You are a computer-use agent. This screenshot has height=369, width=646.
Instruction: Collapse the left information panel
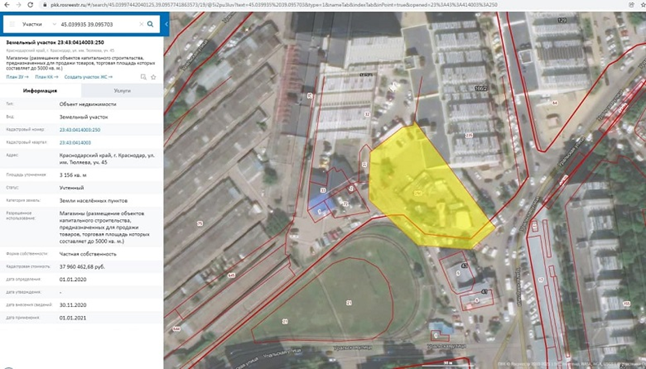click(x=166, y=24)
